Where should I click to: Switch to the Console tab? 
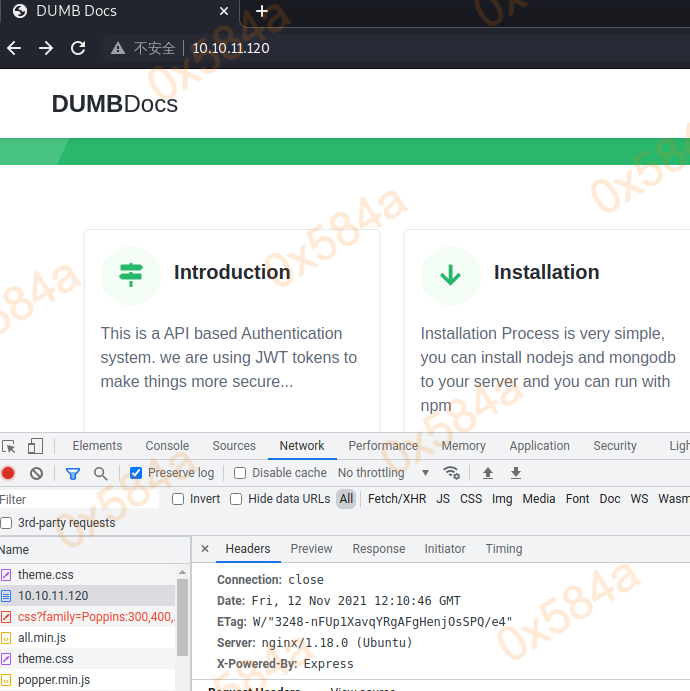167,446
